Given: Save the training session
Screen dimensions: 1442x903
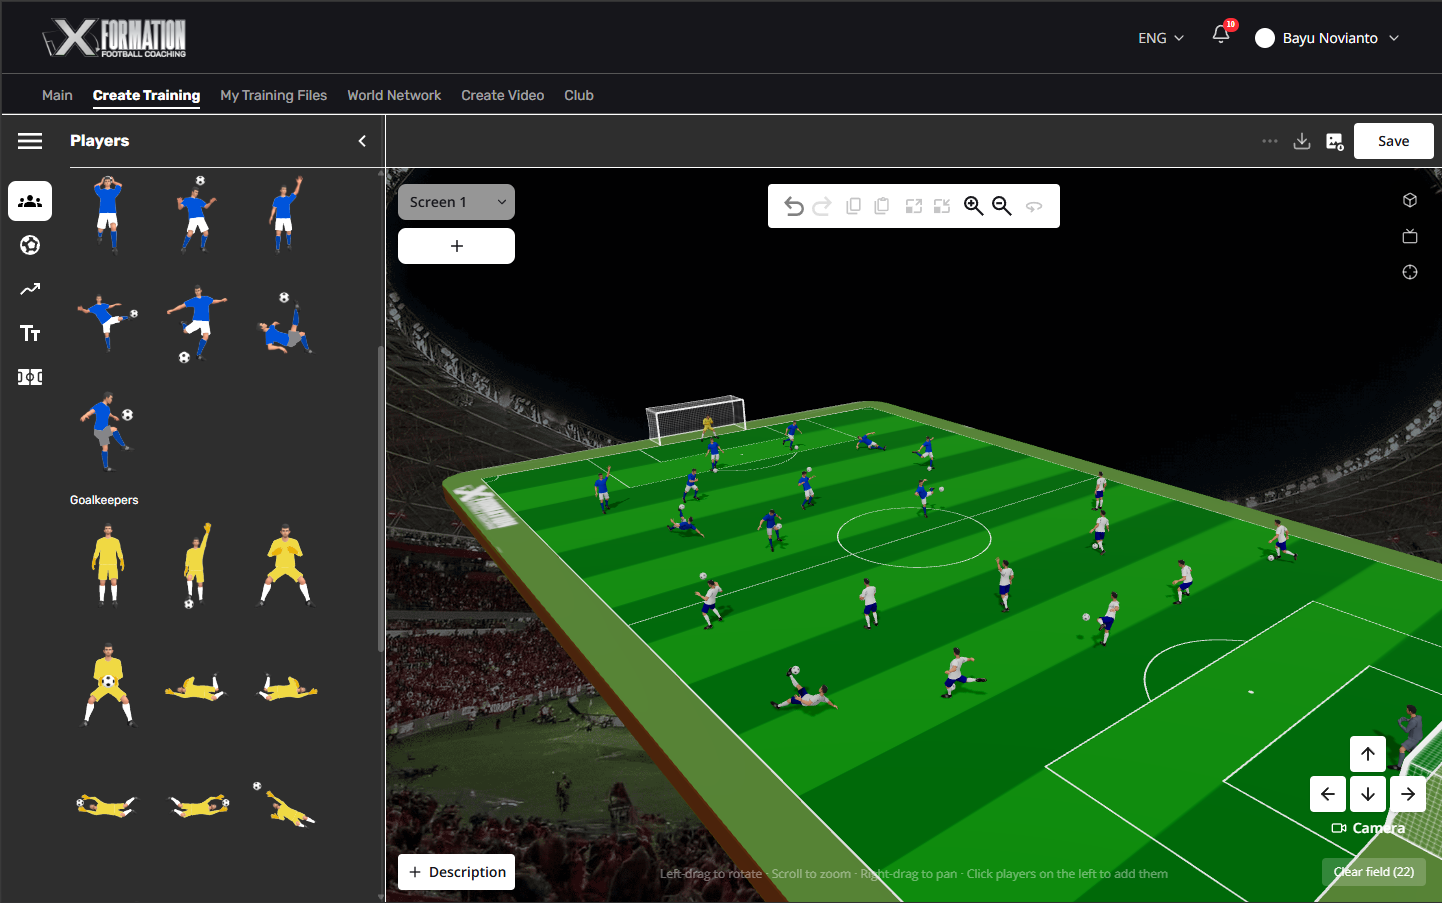Looking at the screenshot, I should coord(1393,141).
